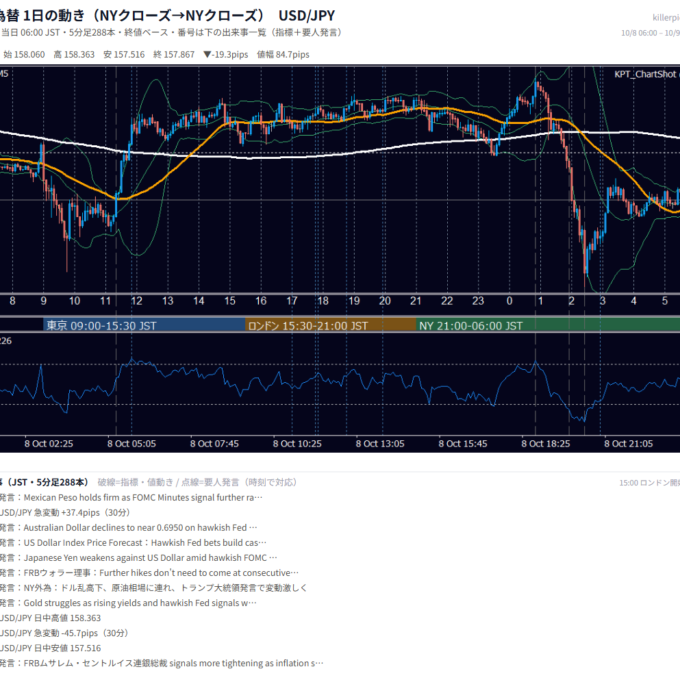Screen dimensions: 680x680
Task: Click the low price 安 157.516 in the stats row
Action: pos(124,55)
